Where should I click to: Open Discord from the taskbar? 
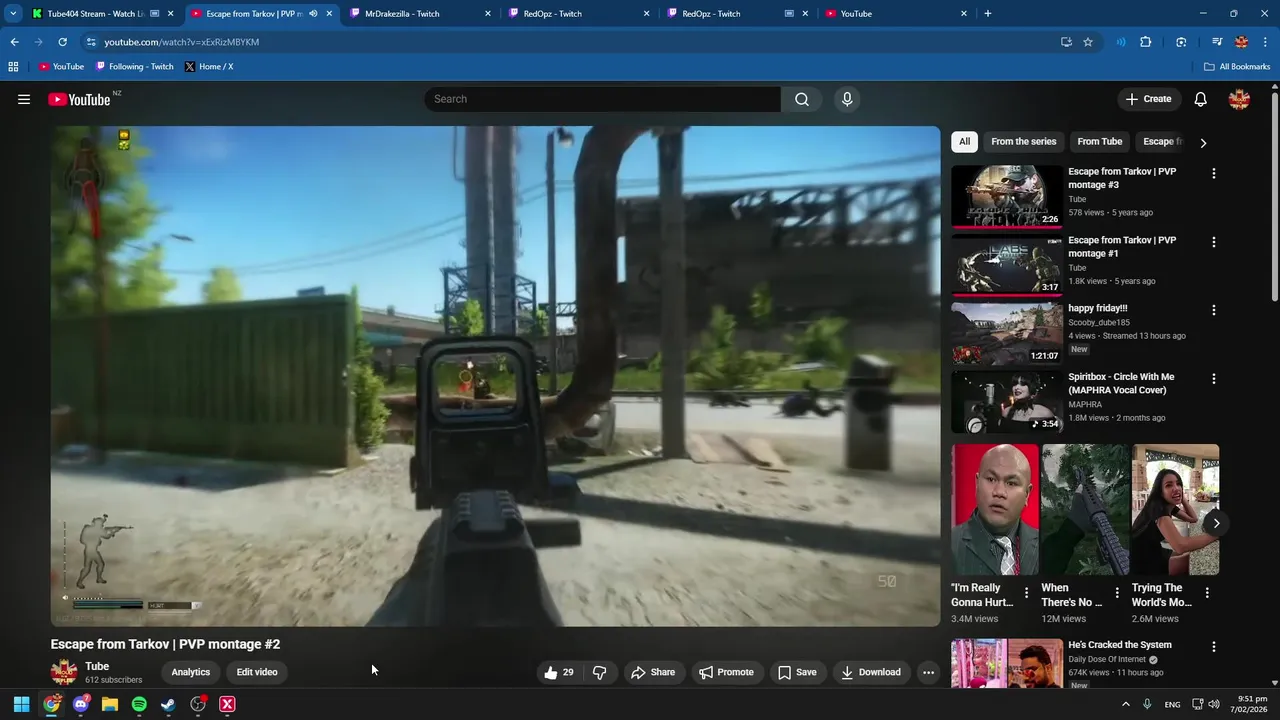pos(81,704)
